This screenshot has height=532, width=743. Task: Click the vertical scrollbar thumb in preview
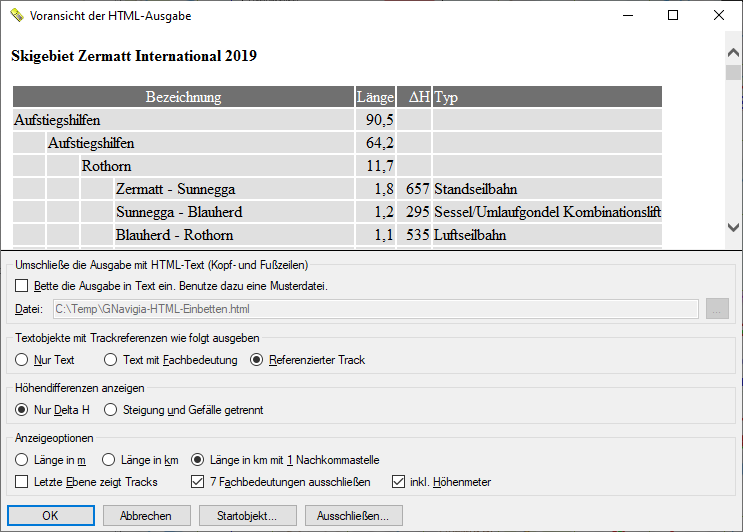[733, 72]
